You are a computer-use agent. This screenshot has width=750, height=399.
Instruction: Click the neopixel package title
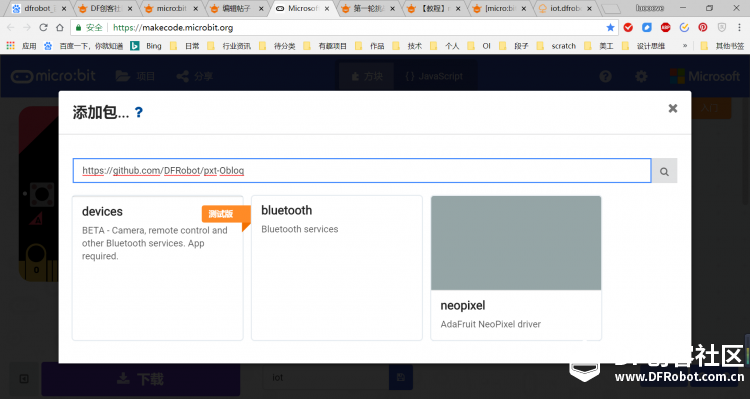click(463, 305)
